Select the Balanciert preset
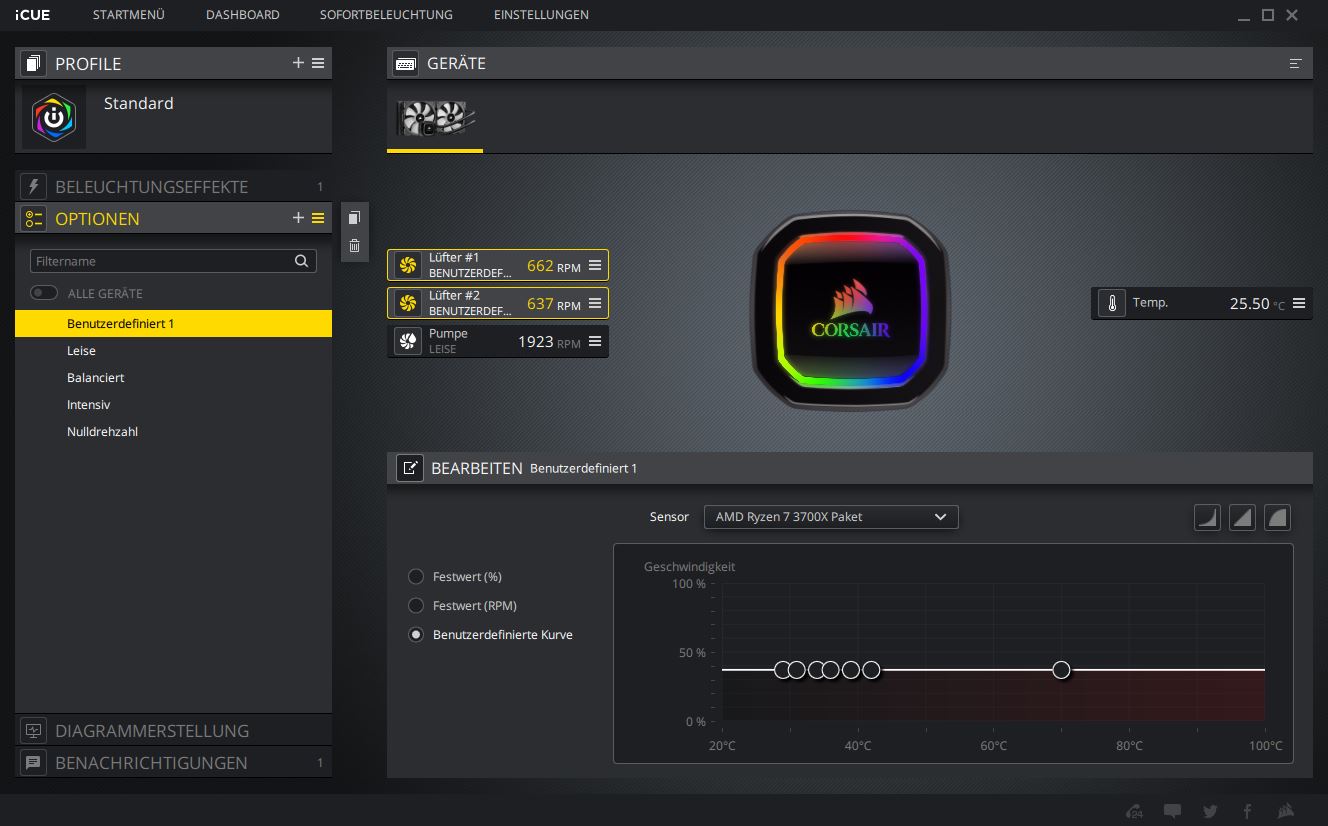1328x826 pixels. point(173,377)
